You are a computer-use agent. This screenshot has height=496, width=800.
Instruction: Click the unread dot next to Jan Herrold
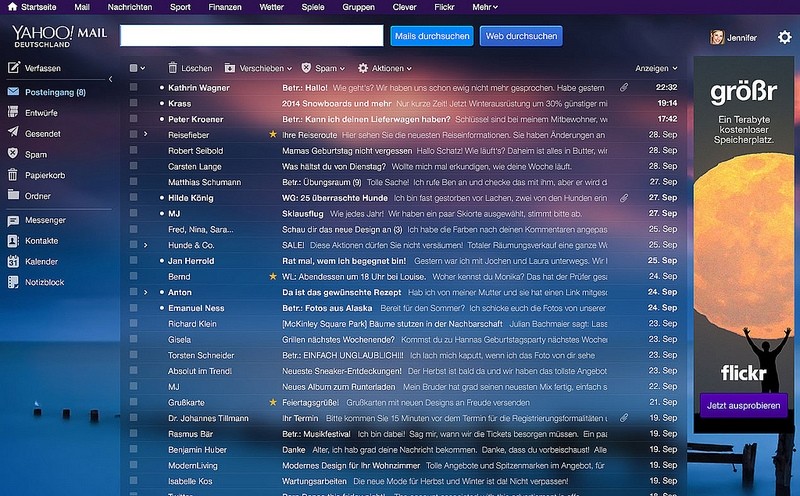pos(162,261)
